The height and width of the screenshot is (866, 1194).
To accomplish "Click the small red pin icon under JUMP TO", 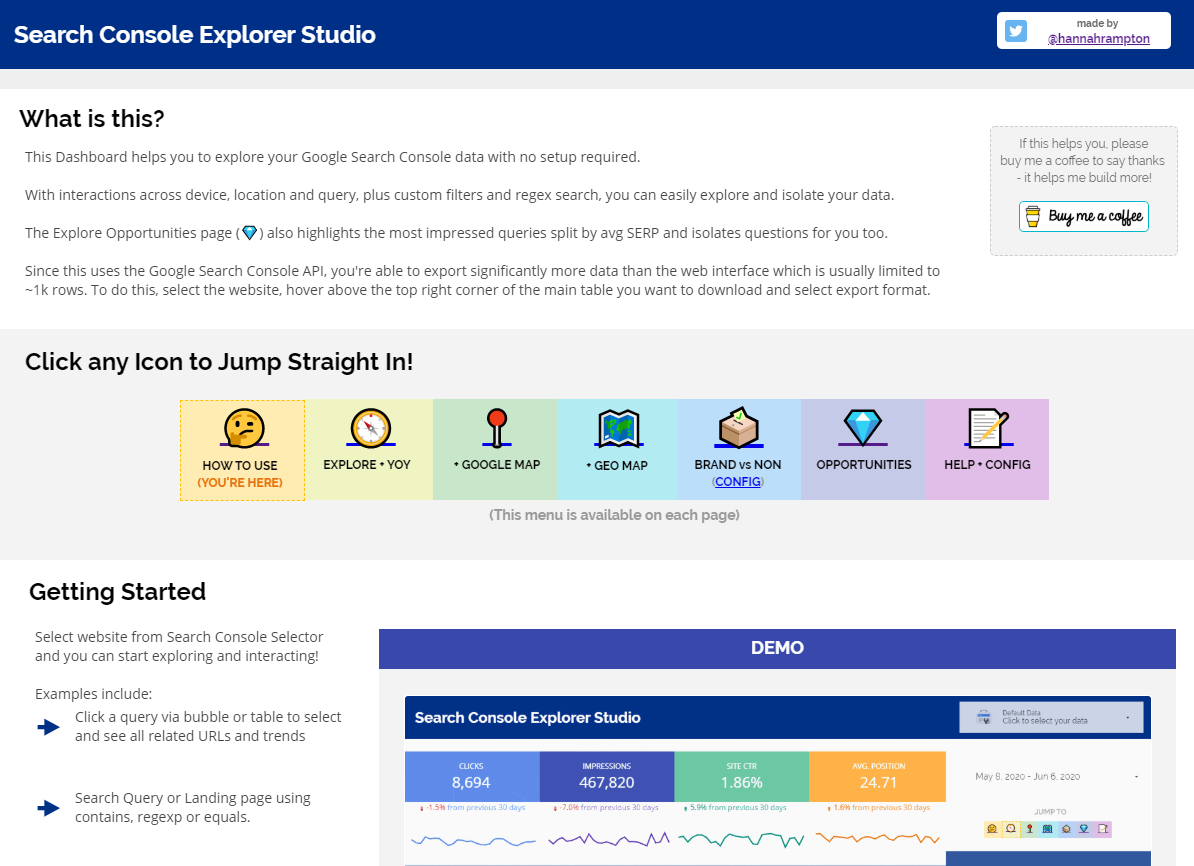I will pos(1030,829).
